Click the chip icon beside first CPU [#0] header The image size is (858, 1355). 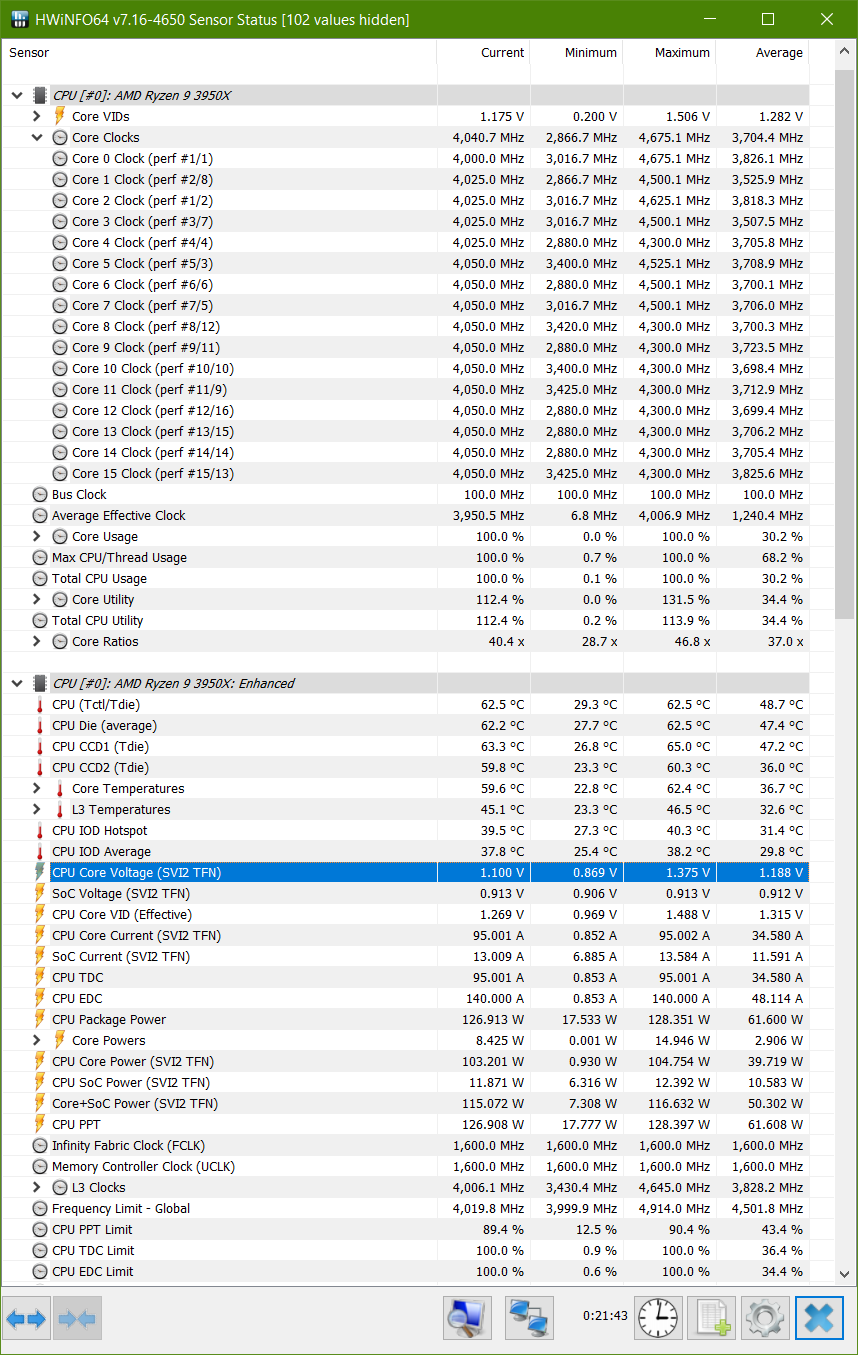coord(40,96)
